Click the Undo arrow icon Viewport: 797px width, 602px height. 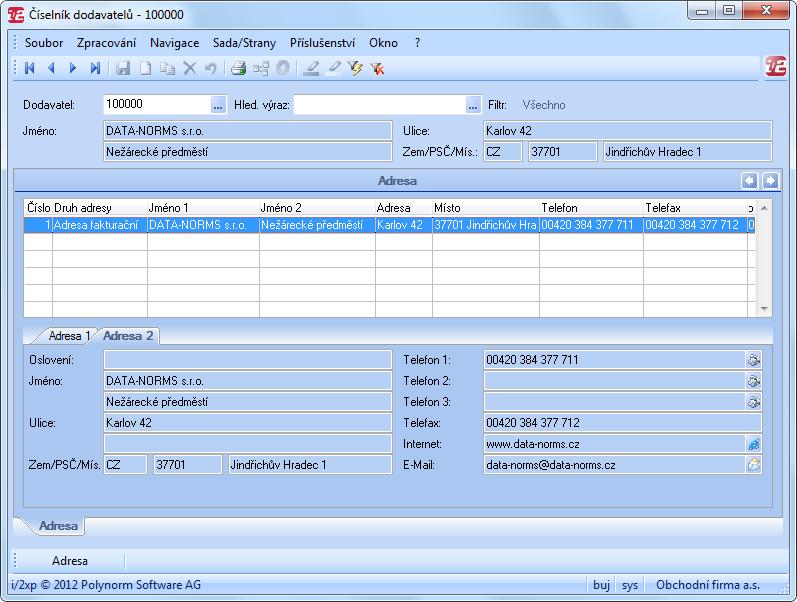tap(210, 68)
